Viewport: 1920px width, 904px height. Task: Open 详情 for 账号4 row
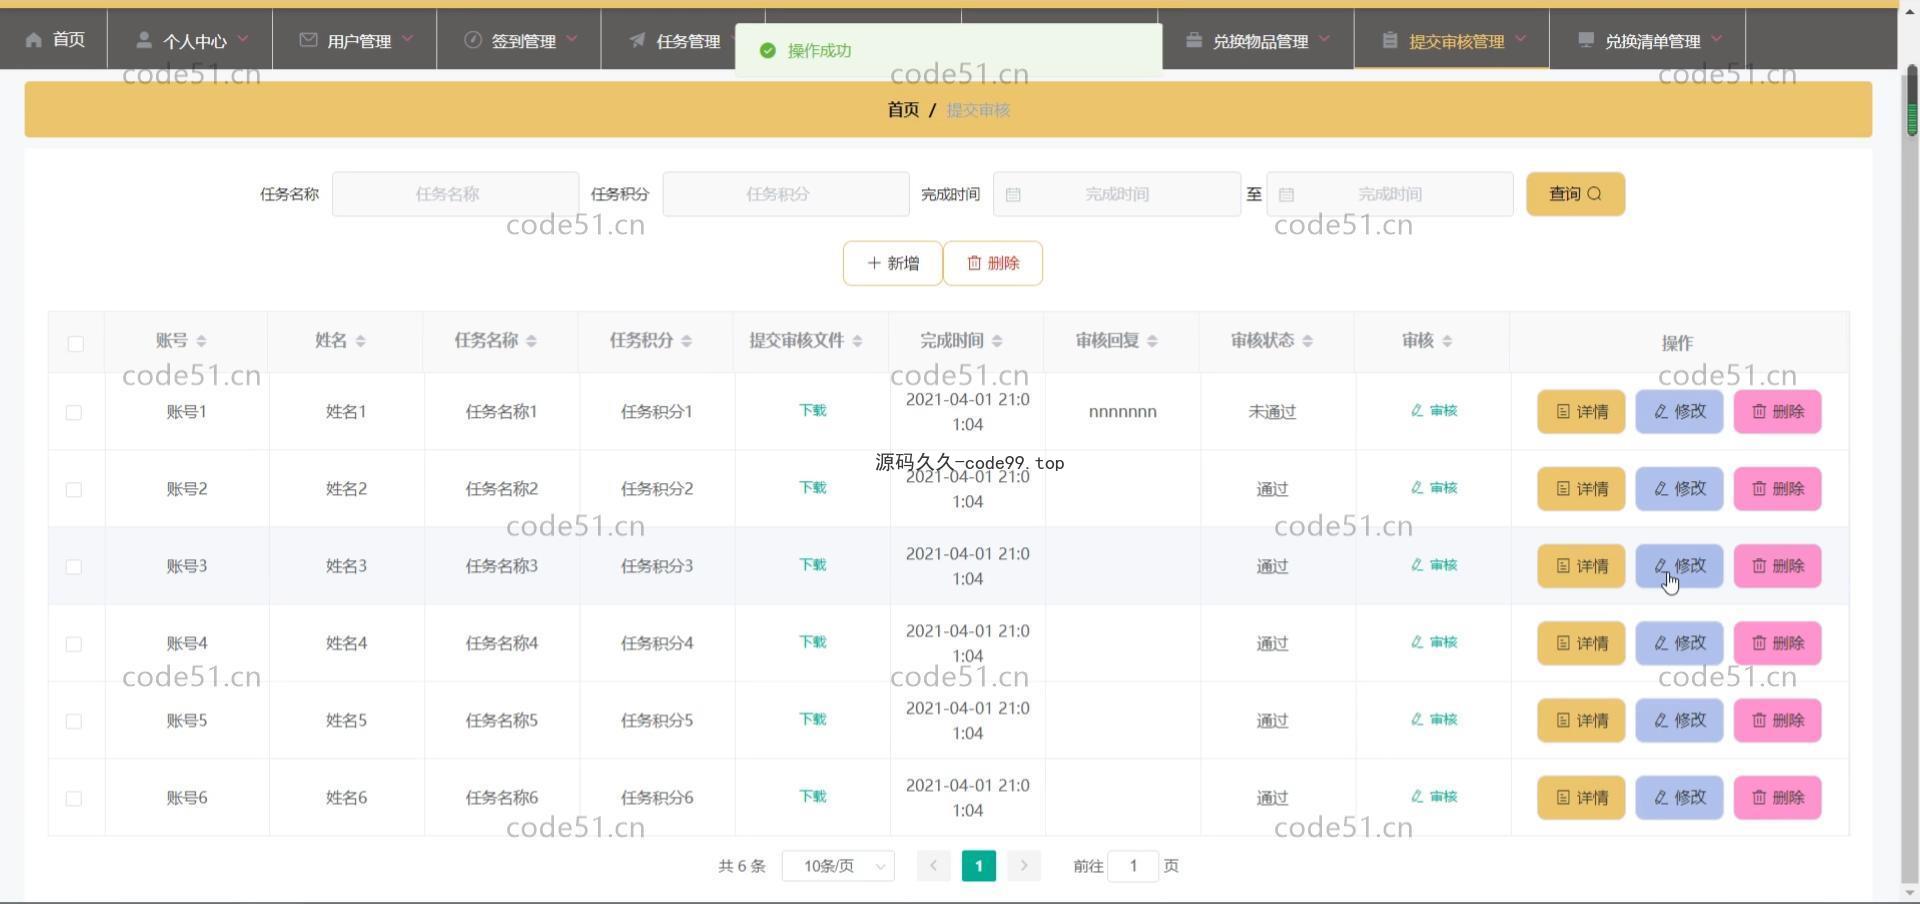tap(1581, 643)
